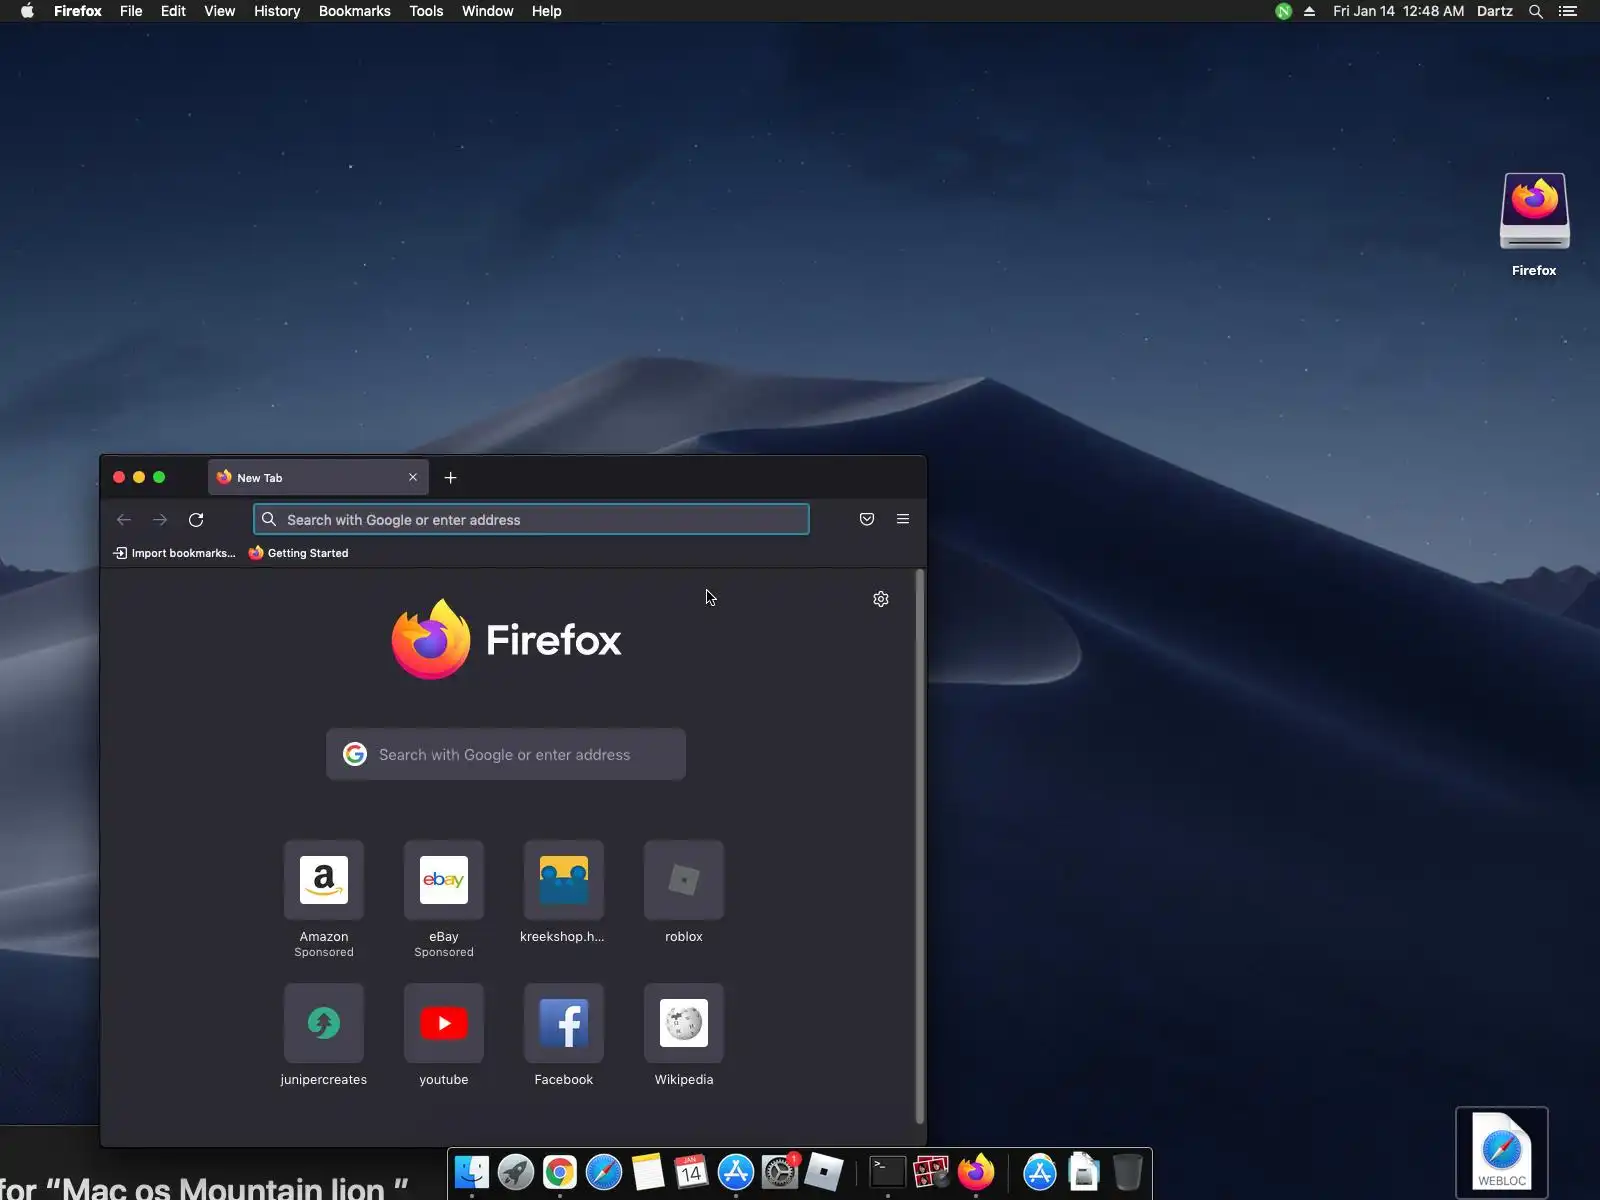The height and width of the screenshot is (1200, 1600).
Task: Open the document folder stack in dock
Action: [x=1084, y=1172]
